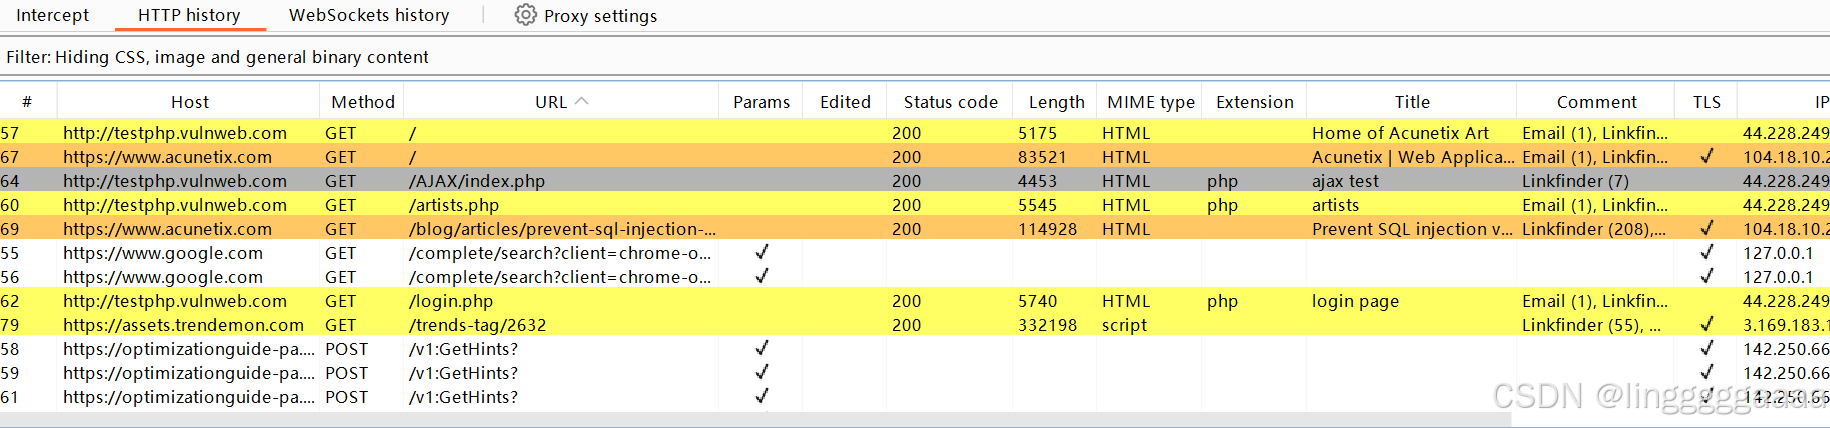Sort by the Host column header
The height and width of the screenshot is (428, 1830).
(190, 102)
